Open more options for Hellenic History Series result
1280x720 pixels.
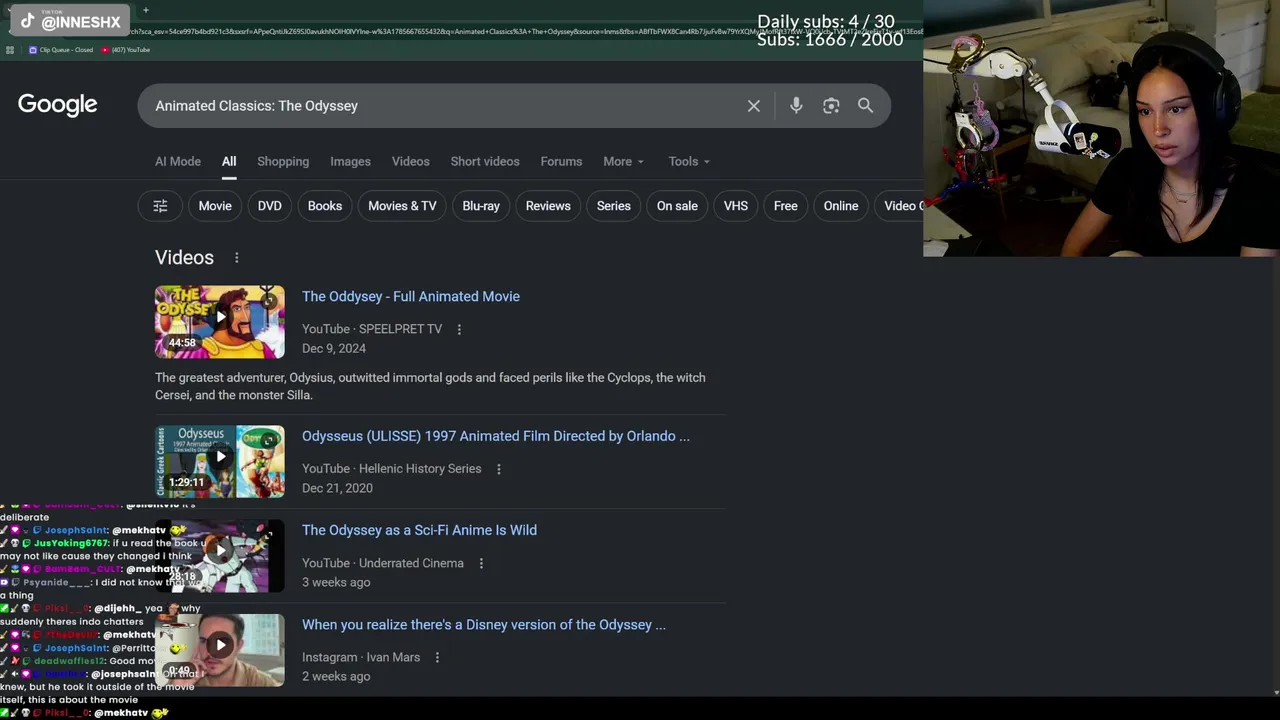point(499,469)
